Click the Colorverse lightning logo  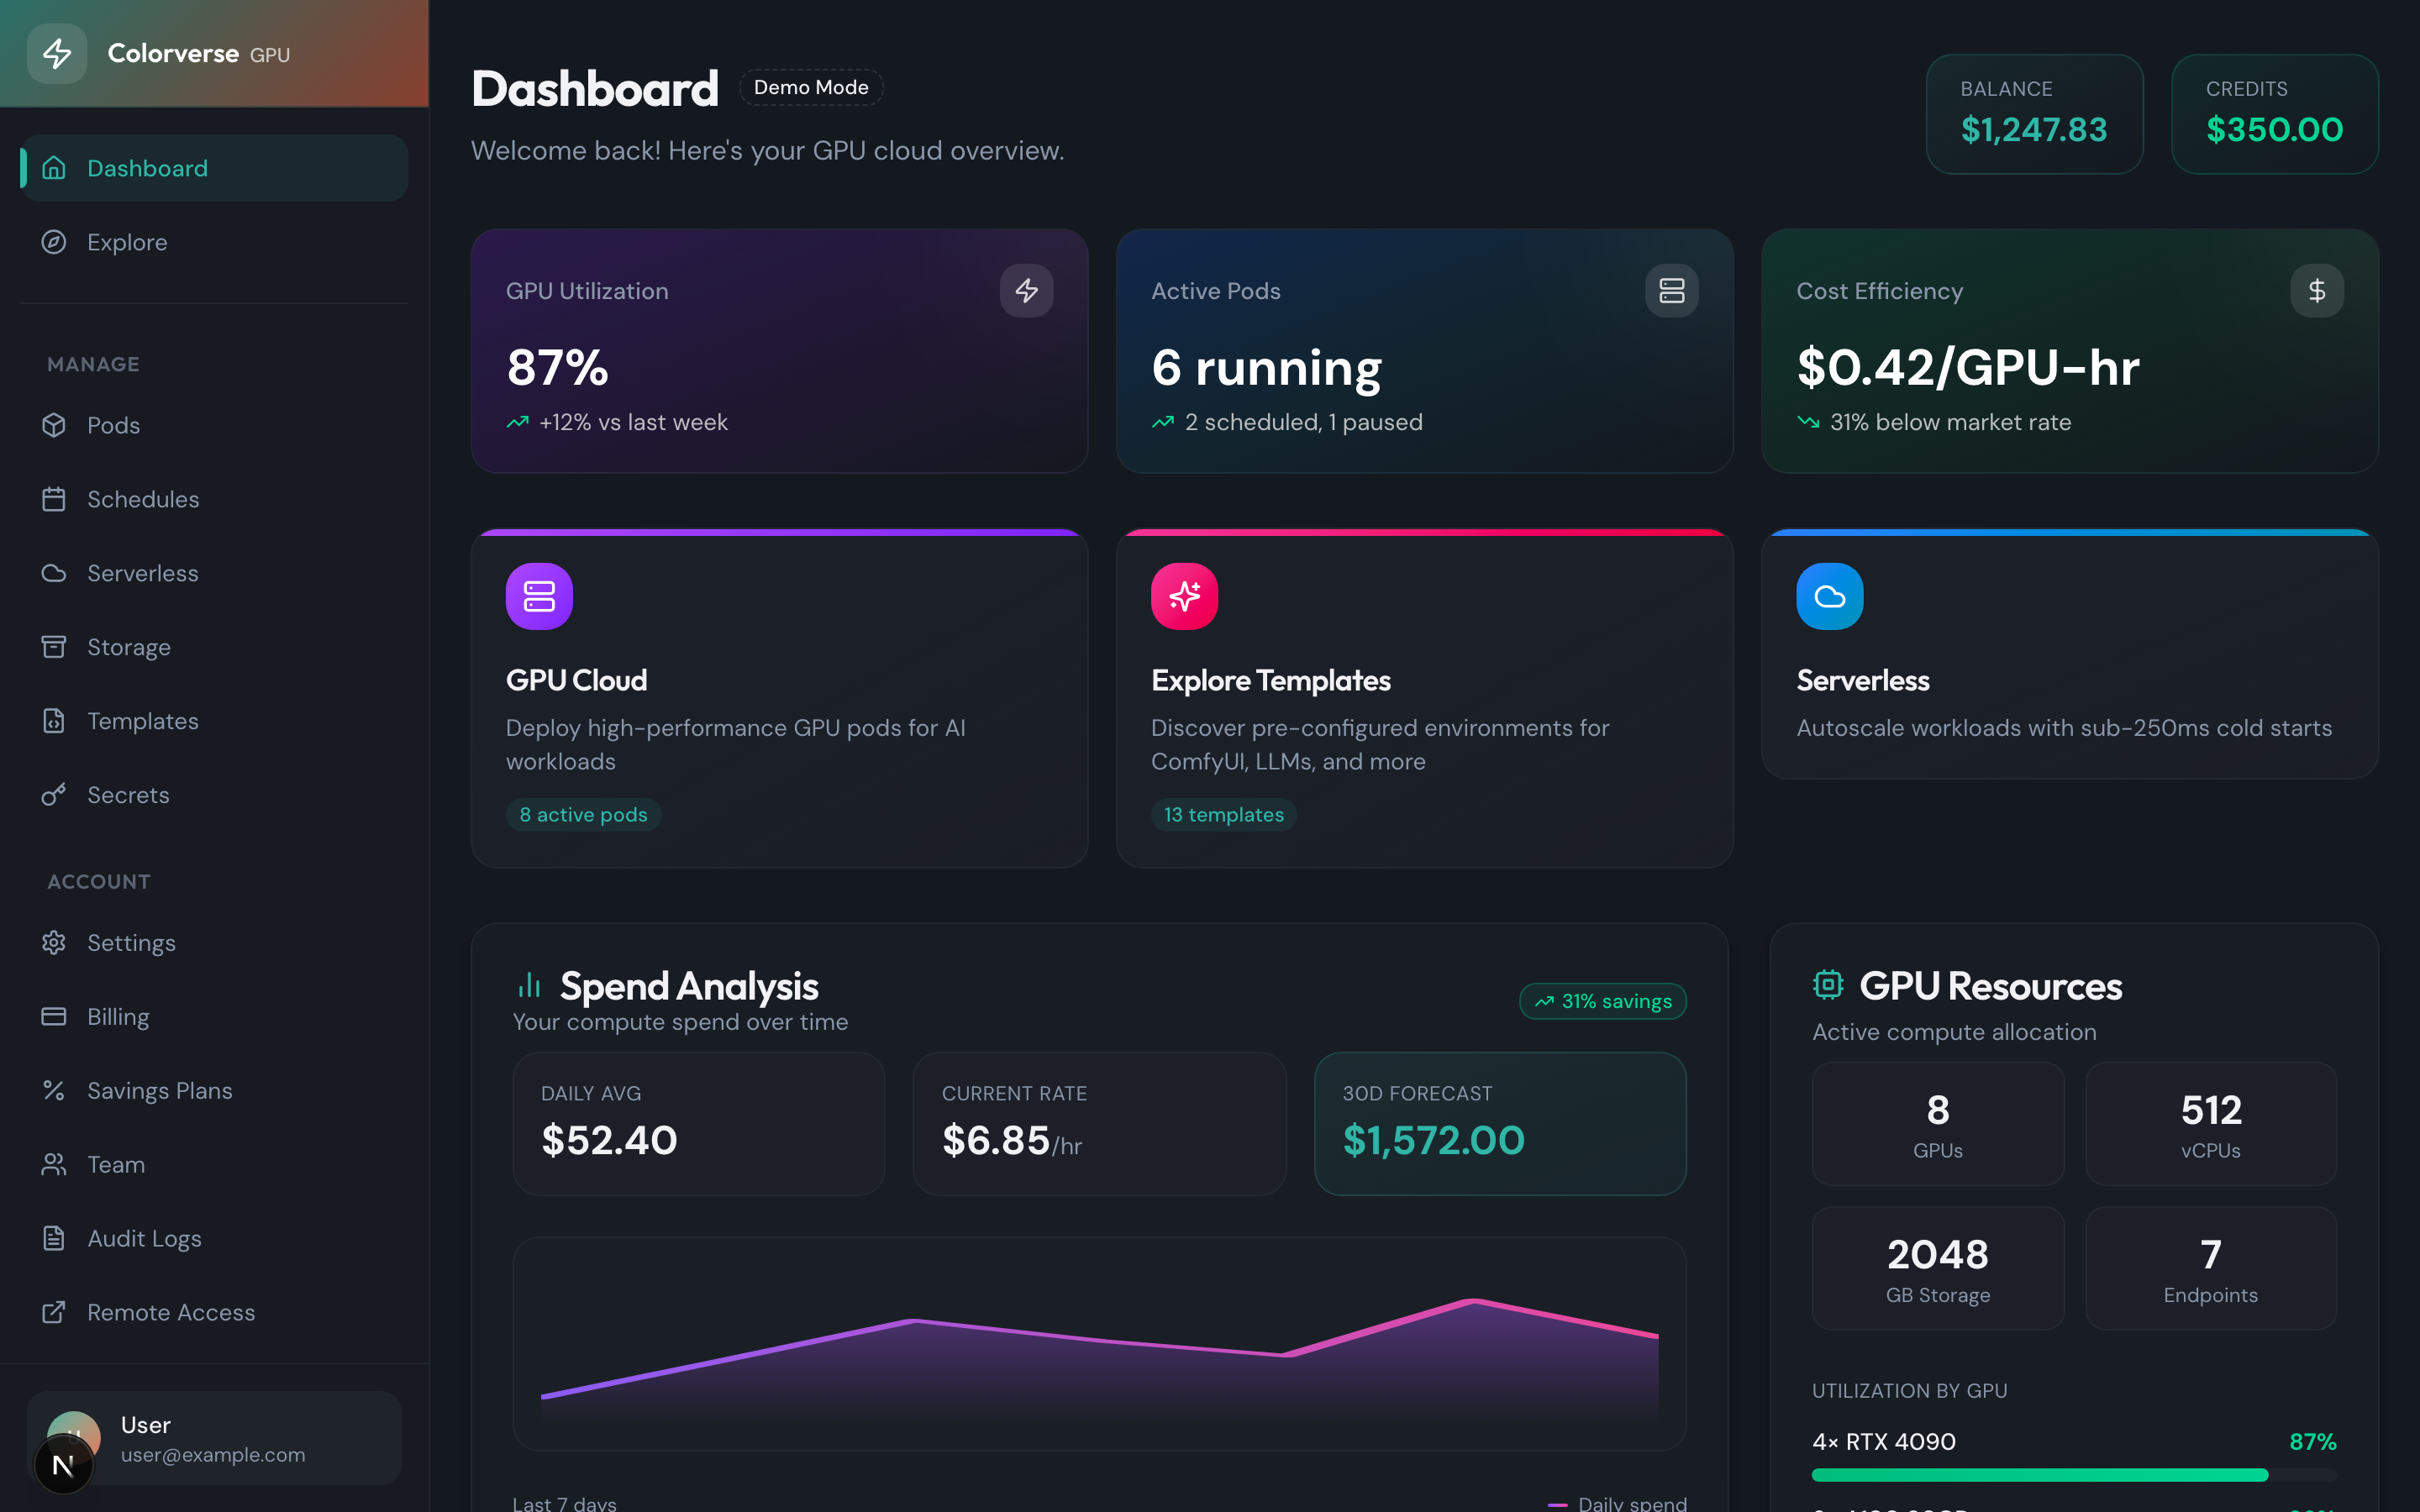click(57, 53)
